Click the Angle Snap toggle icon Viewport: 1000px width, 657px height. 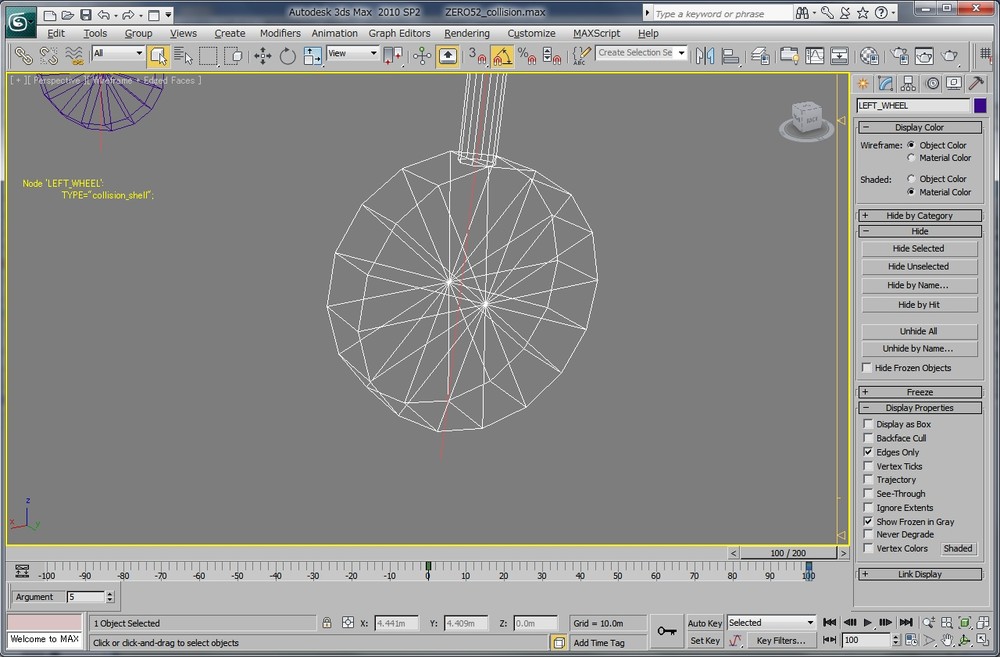coord(502,56)
